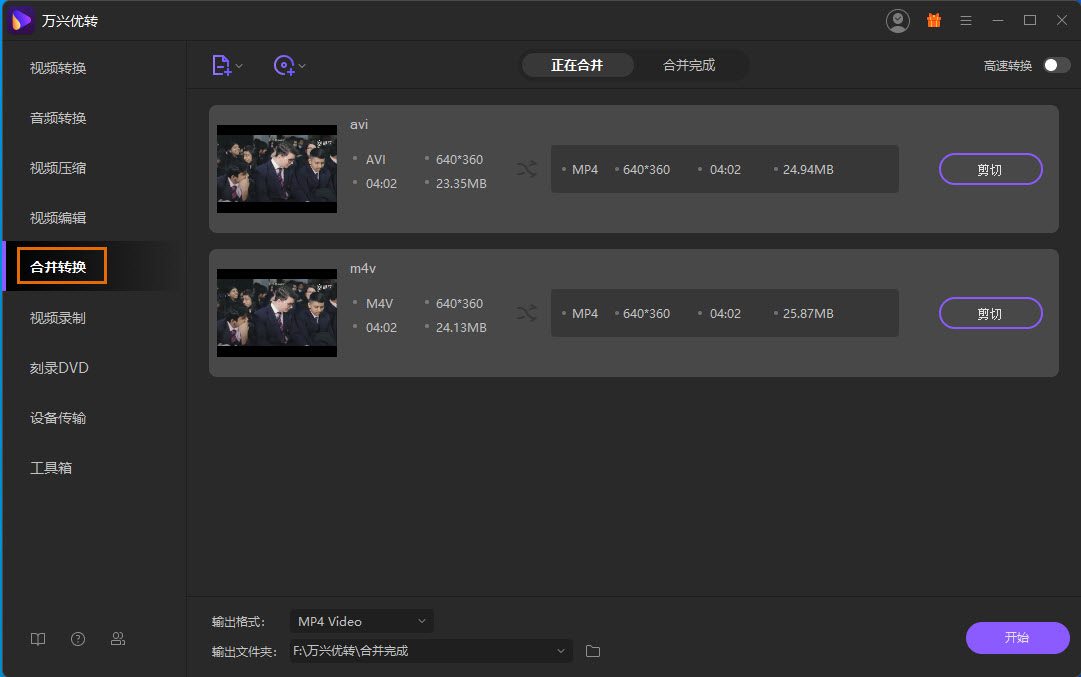Click 剪切 button for the m4v file
The width and height of the screenshot is (1081, 677).
click(x=990, y=314)
